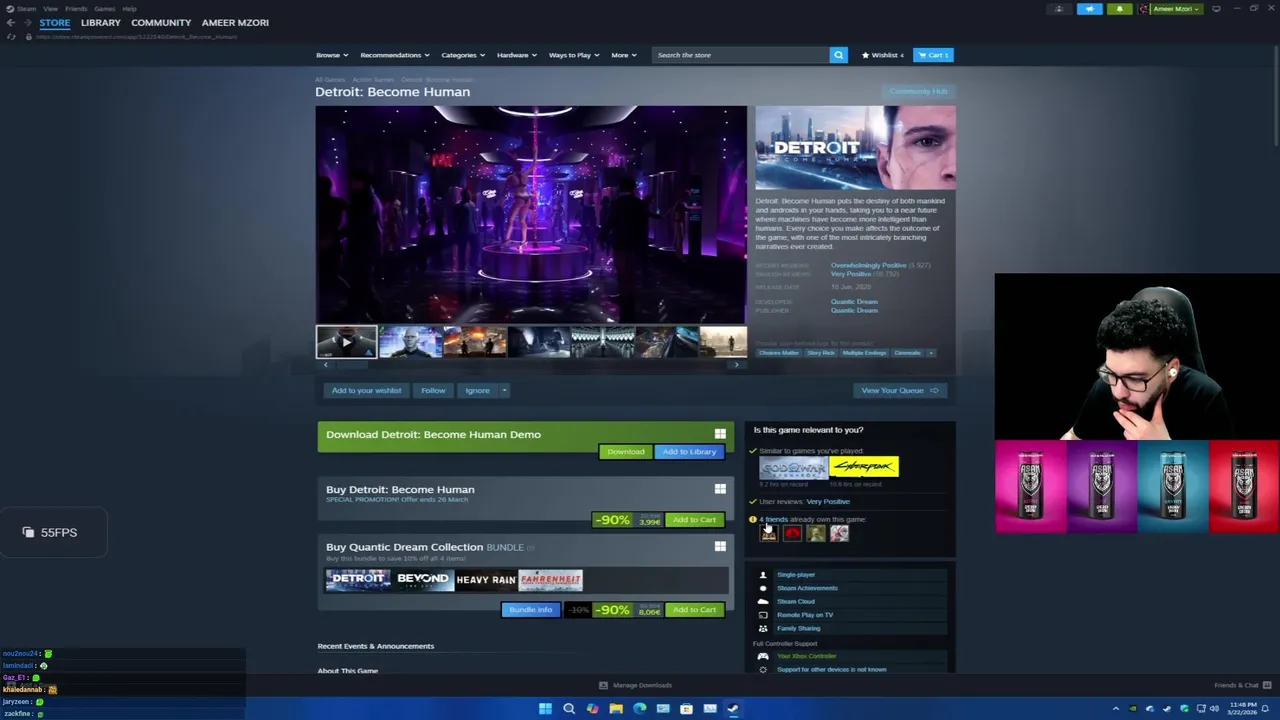Image resolution: width=1280 pixels, height=720 pixels.
Task: Play the trailer video thumbnail
Action: [x=346, y=342]
